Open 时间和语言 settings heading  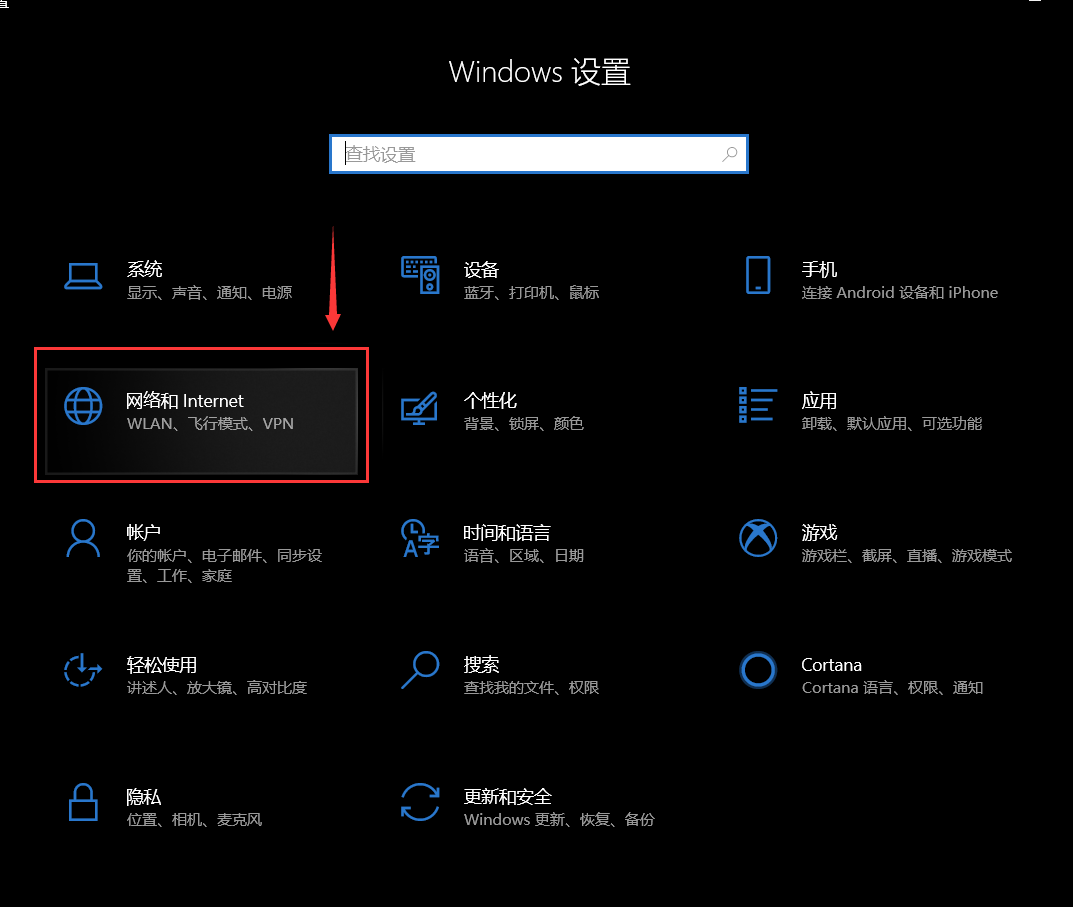(x=507, y=533)
